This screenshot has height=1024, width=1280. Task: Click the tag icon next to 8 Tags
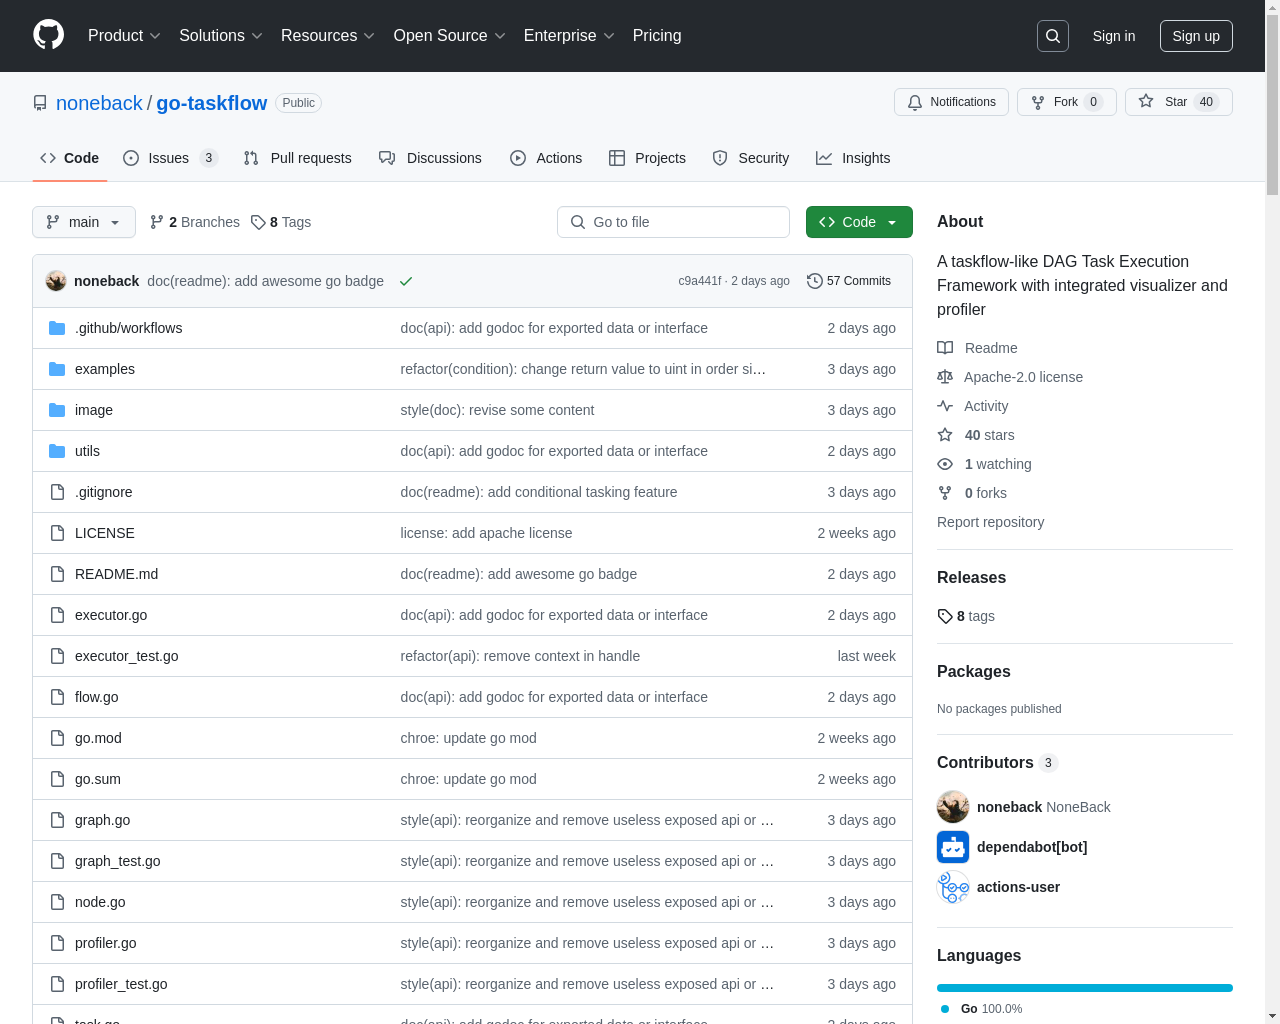pyautogui.click(x=258, y=222)
